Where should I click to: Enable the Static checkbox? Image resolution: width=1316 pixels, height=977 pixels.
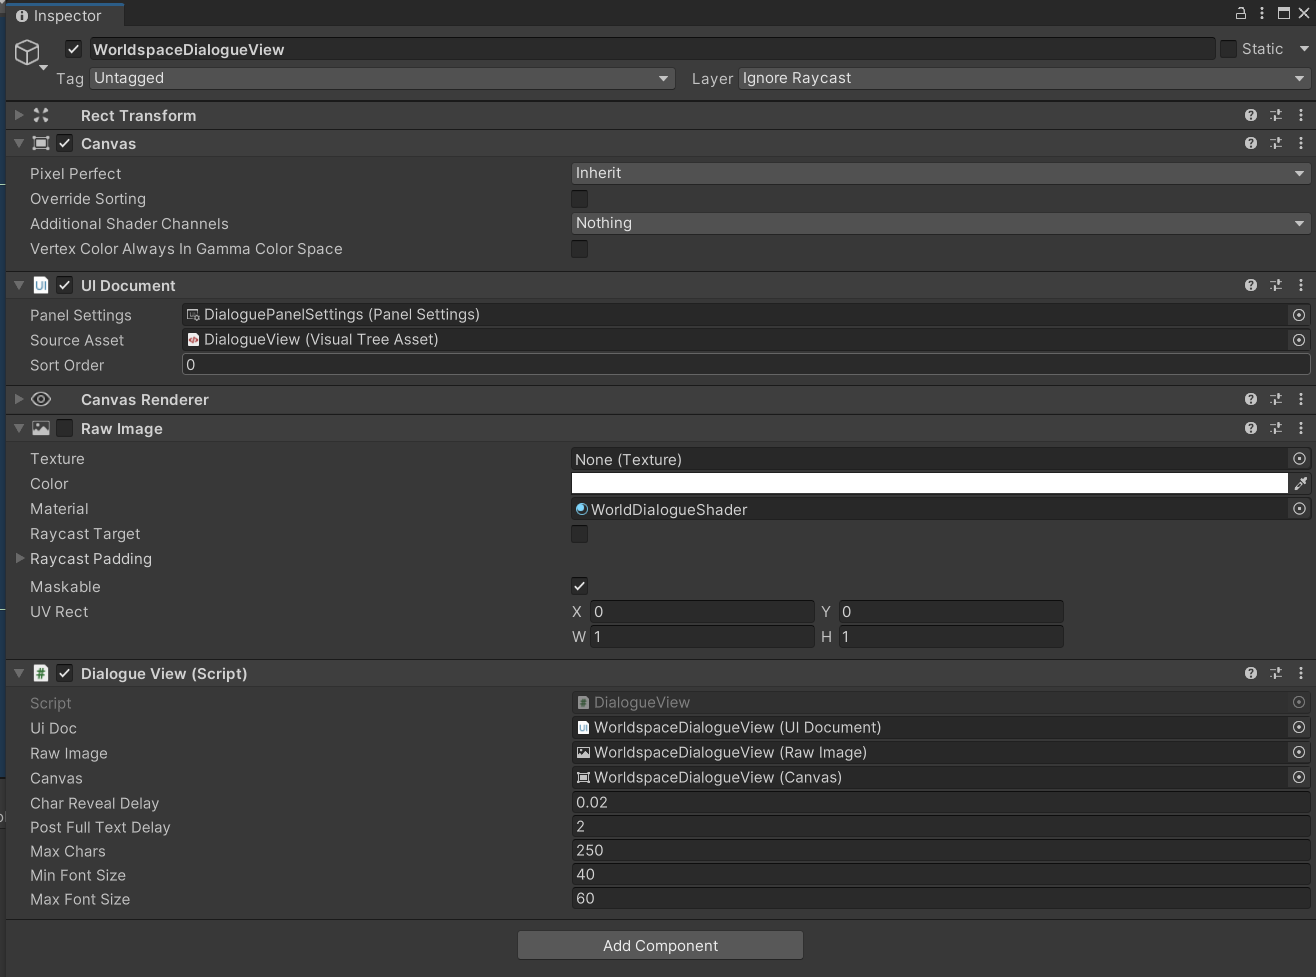pyautogui.click(x=1228, y=49)
